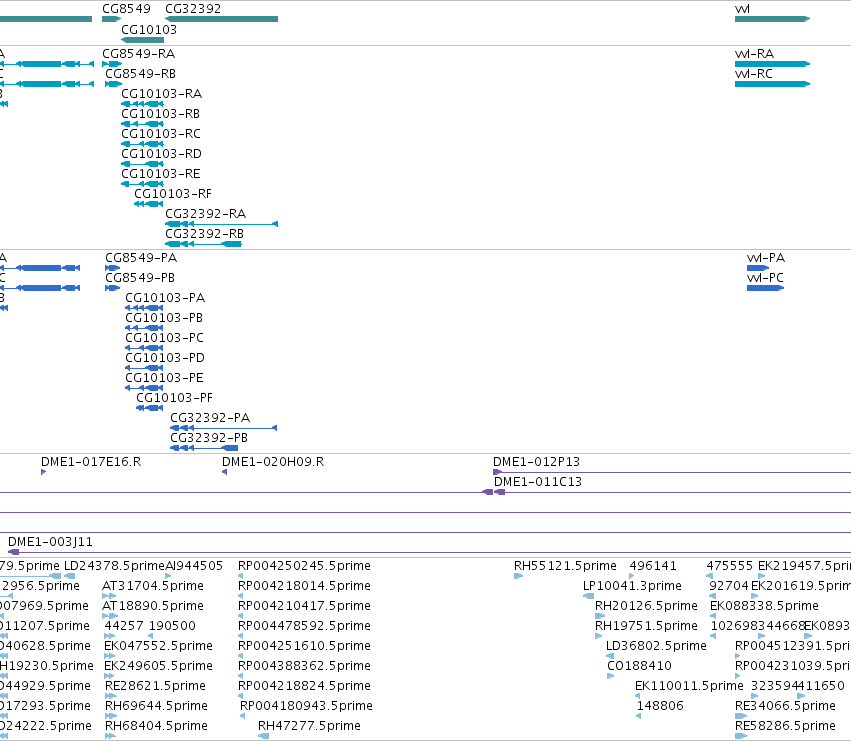Select EST EK110011.5prime
This screenshot has width=851, height=741.
tap(689, 686)
